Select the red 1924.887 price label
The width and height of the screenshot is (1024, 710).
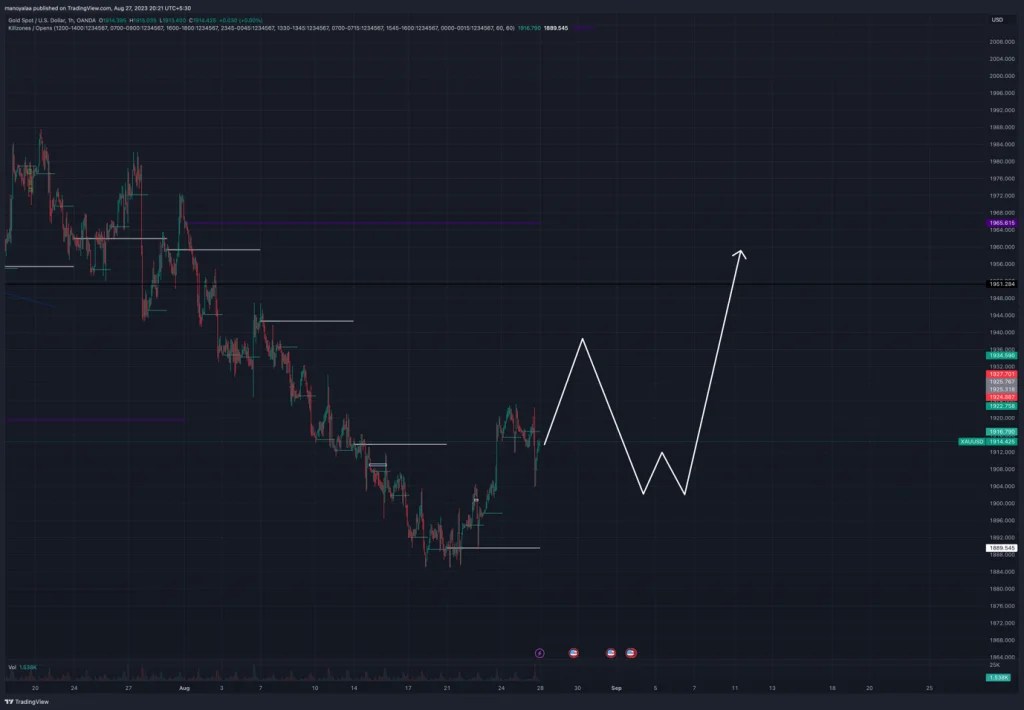click(x=1002, y=397)
